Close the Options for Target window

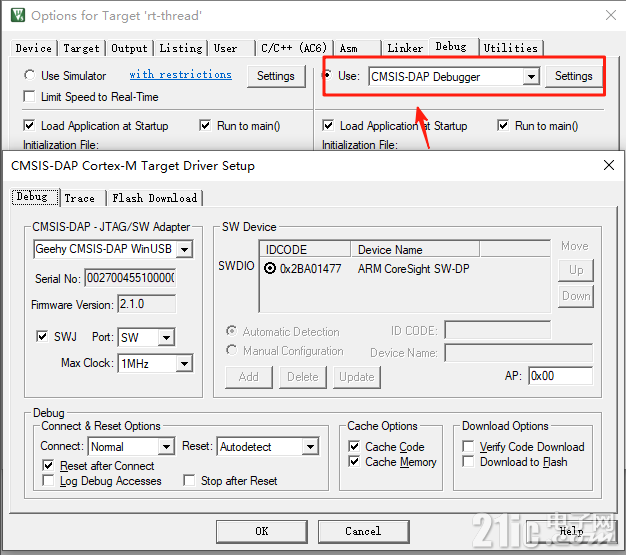[x=610, y=15]
